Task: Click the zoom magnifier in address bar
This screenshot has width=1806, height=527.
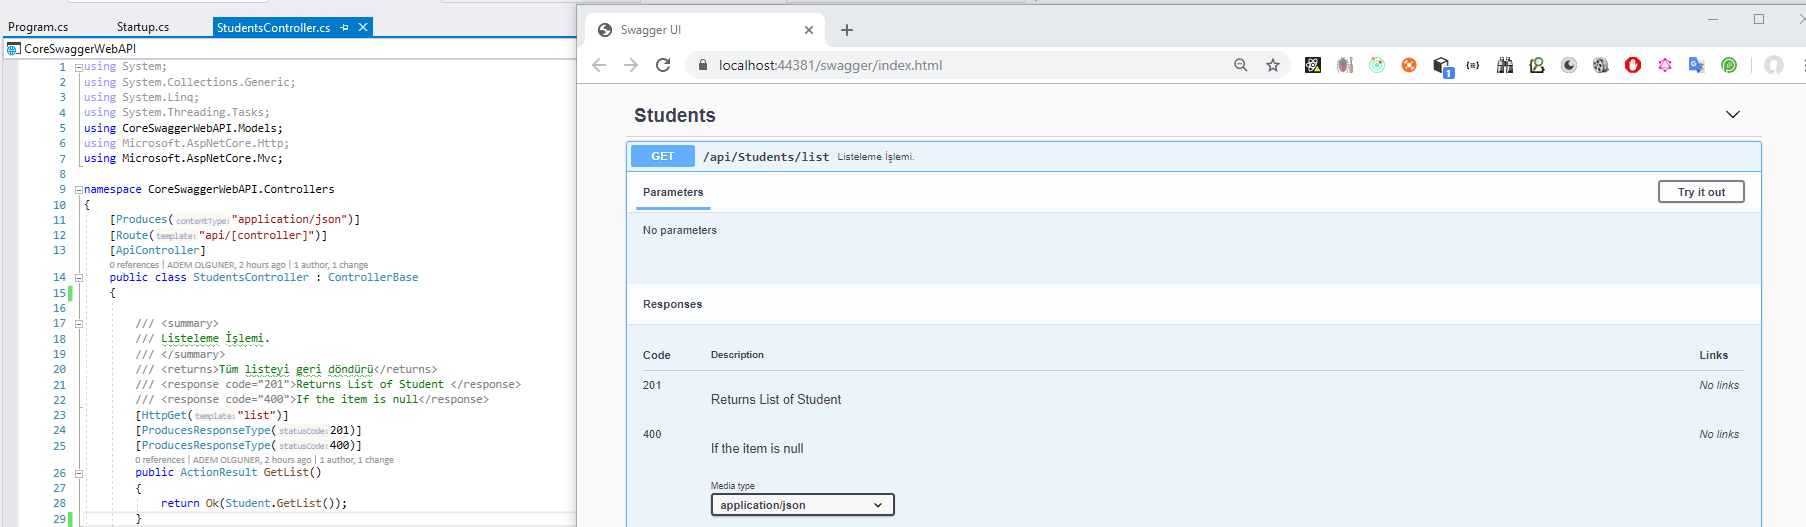Action: pos(1241,65)
